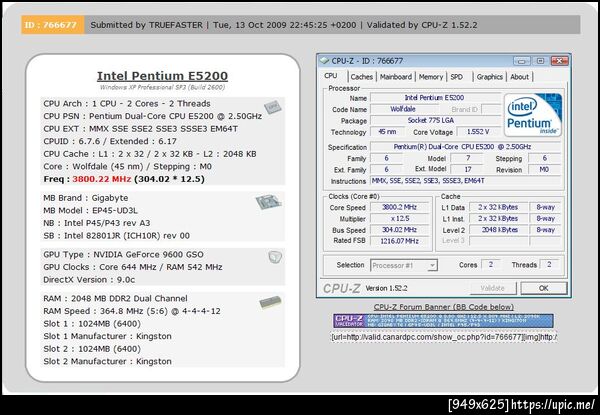Click the CPU-Z title bar app icon
The image size is (600, 415).
[x=324, y=61]
